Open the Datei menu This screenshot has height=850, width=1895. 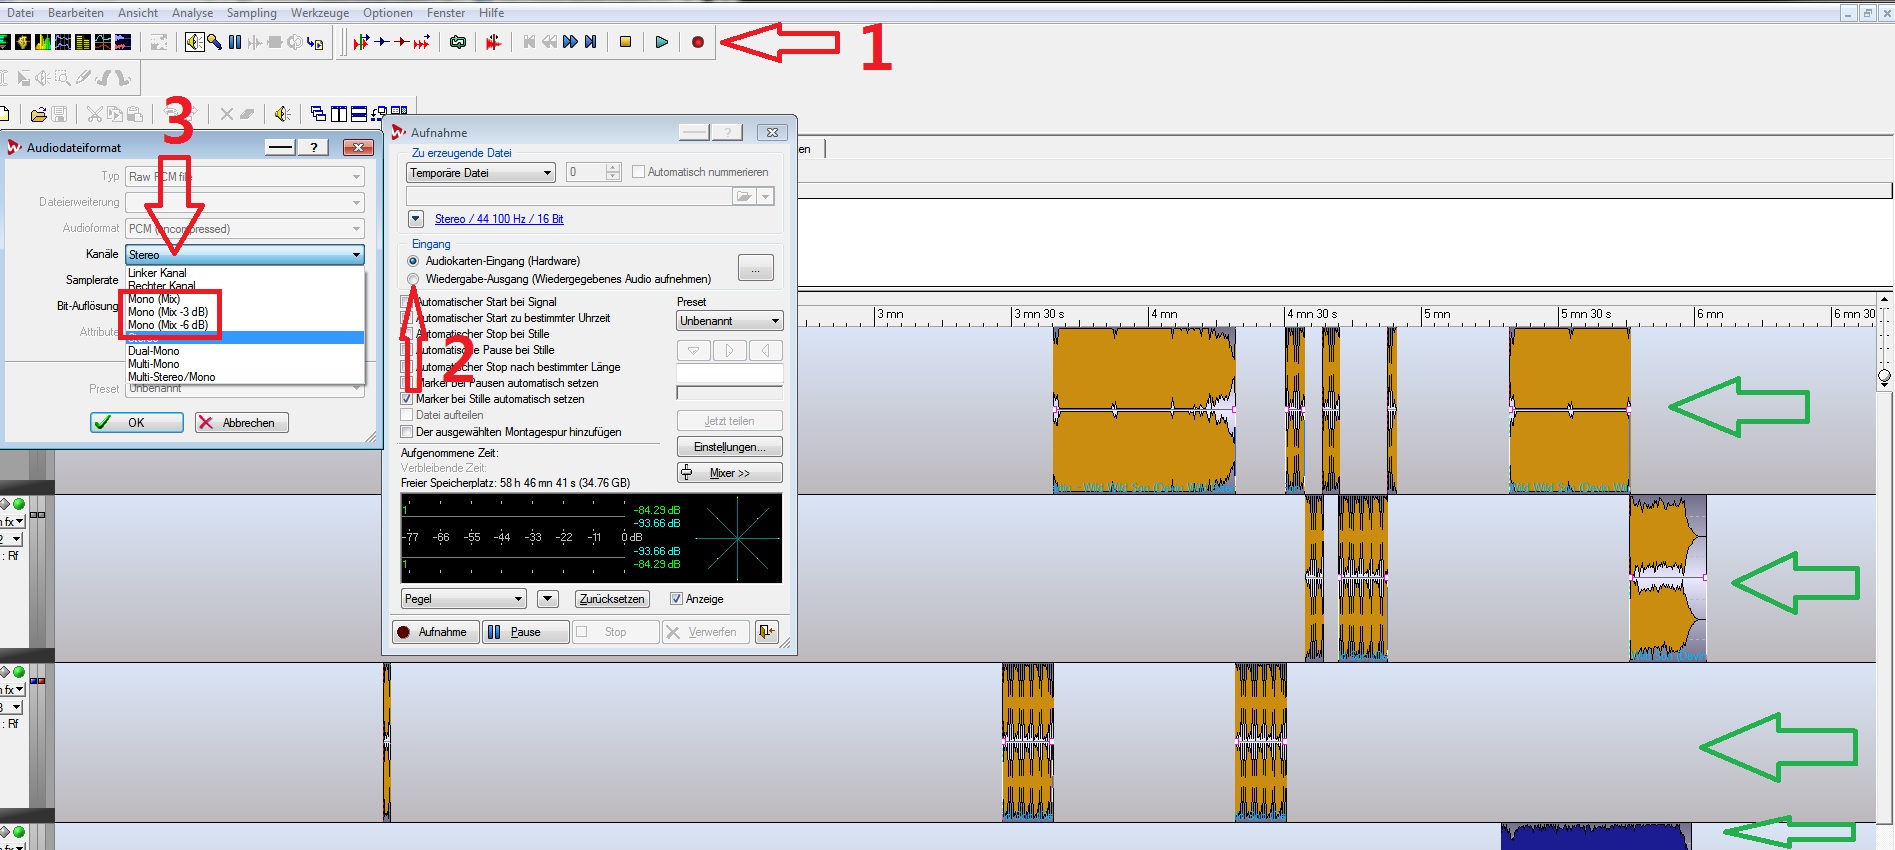[x=20, y=13]
